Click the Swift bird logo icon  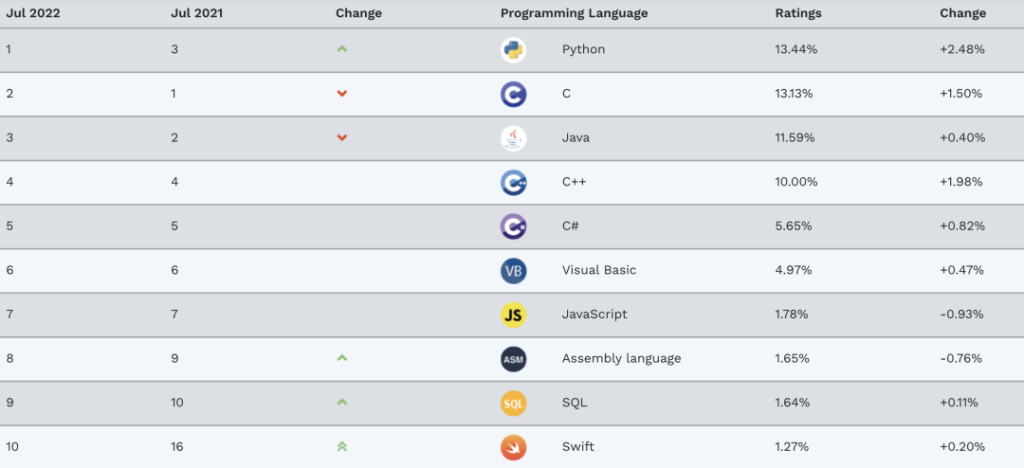coord(513,446)
